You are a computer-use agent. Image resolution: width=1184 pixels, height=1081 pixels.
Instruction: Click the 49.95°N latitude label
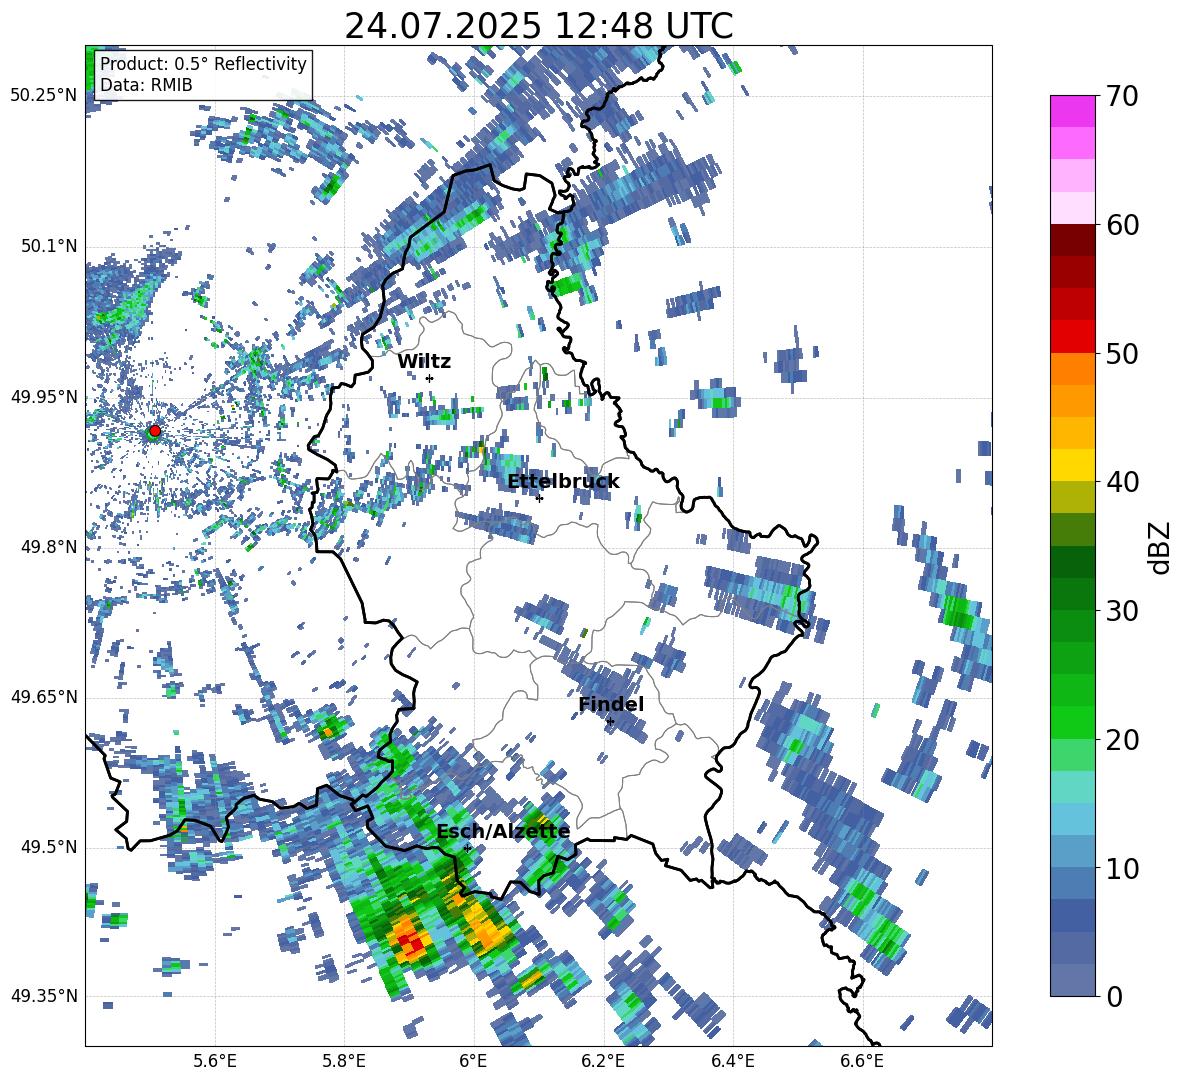pyautogui.click(x=44, y=396)
